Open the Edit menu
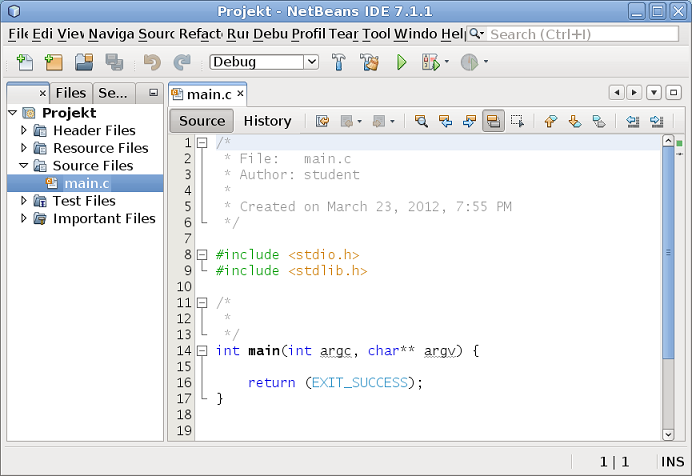Image resolution: width=692 pixels, height=476 pixels. click(42, 34)
